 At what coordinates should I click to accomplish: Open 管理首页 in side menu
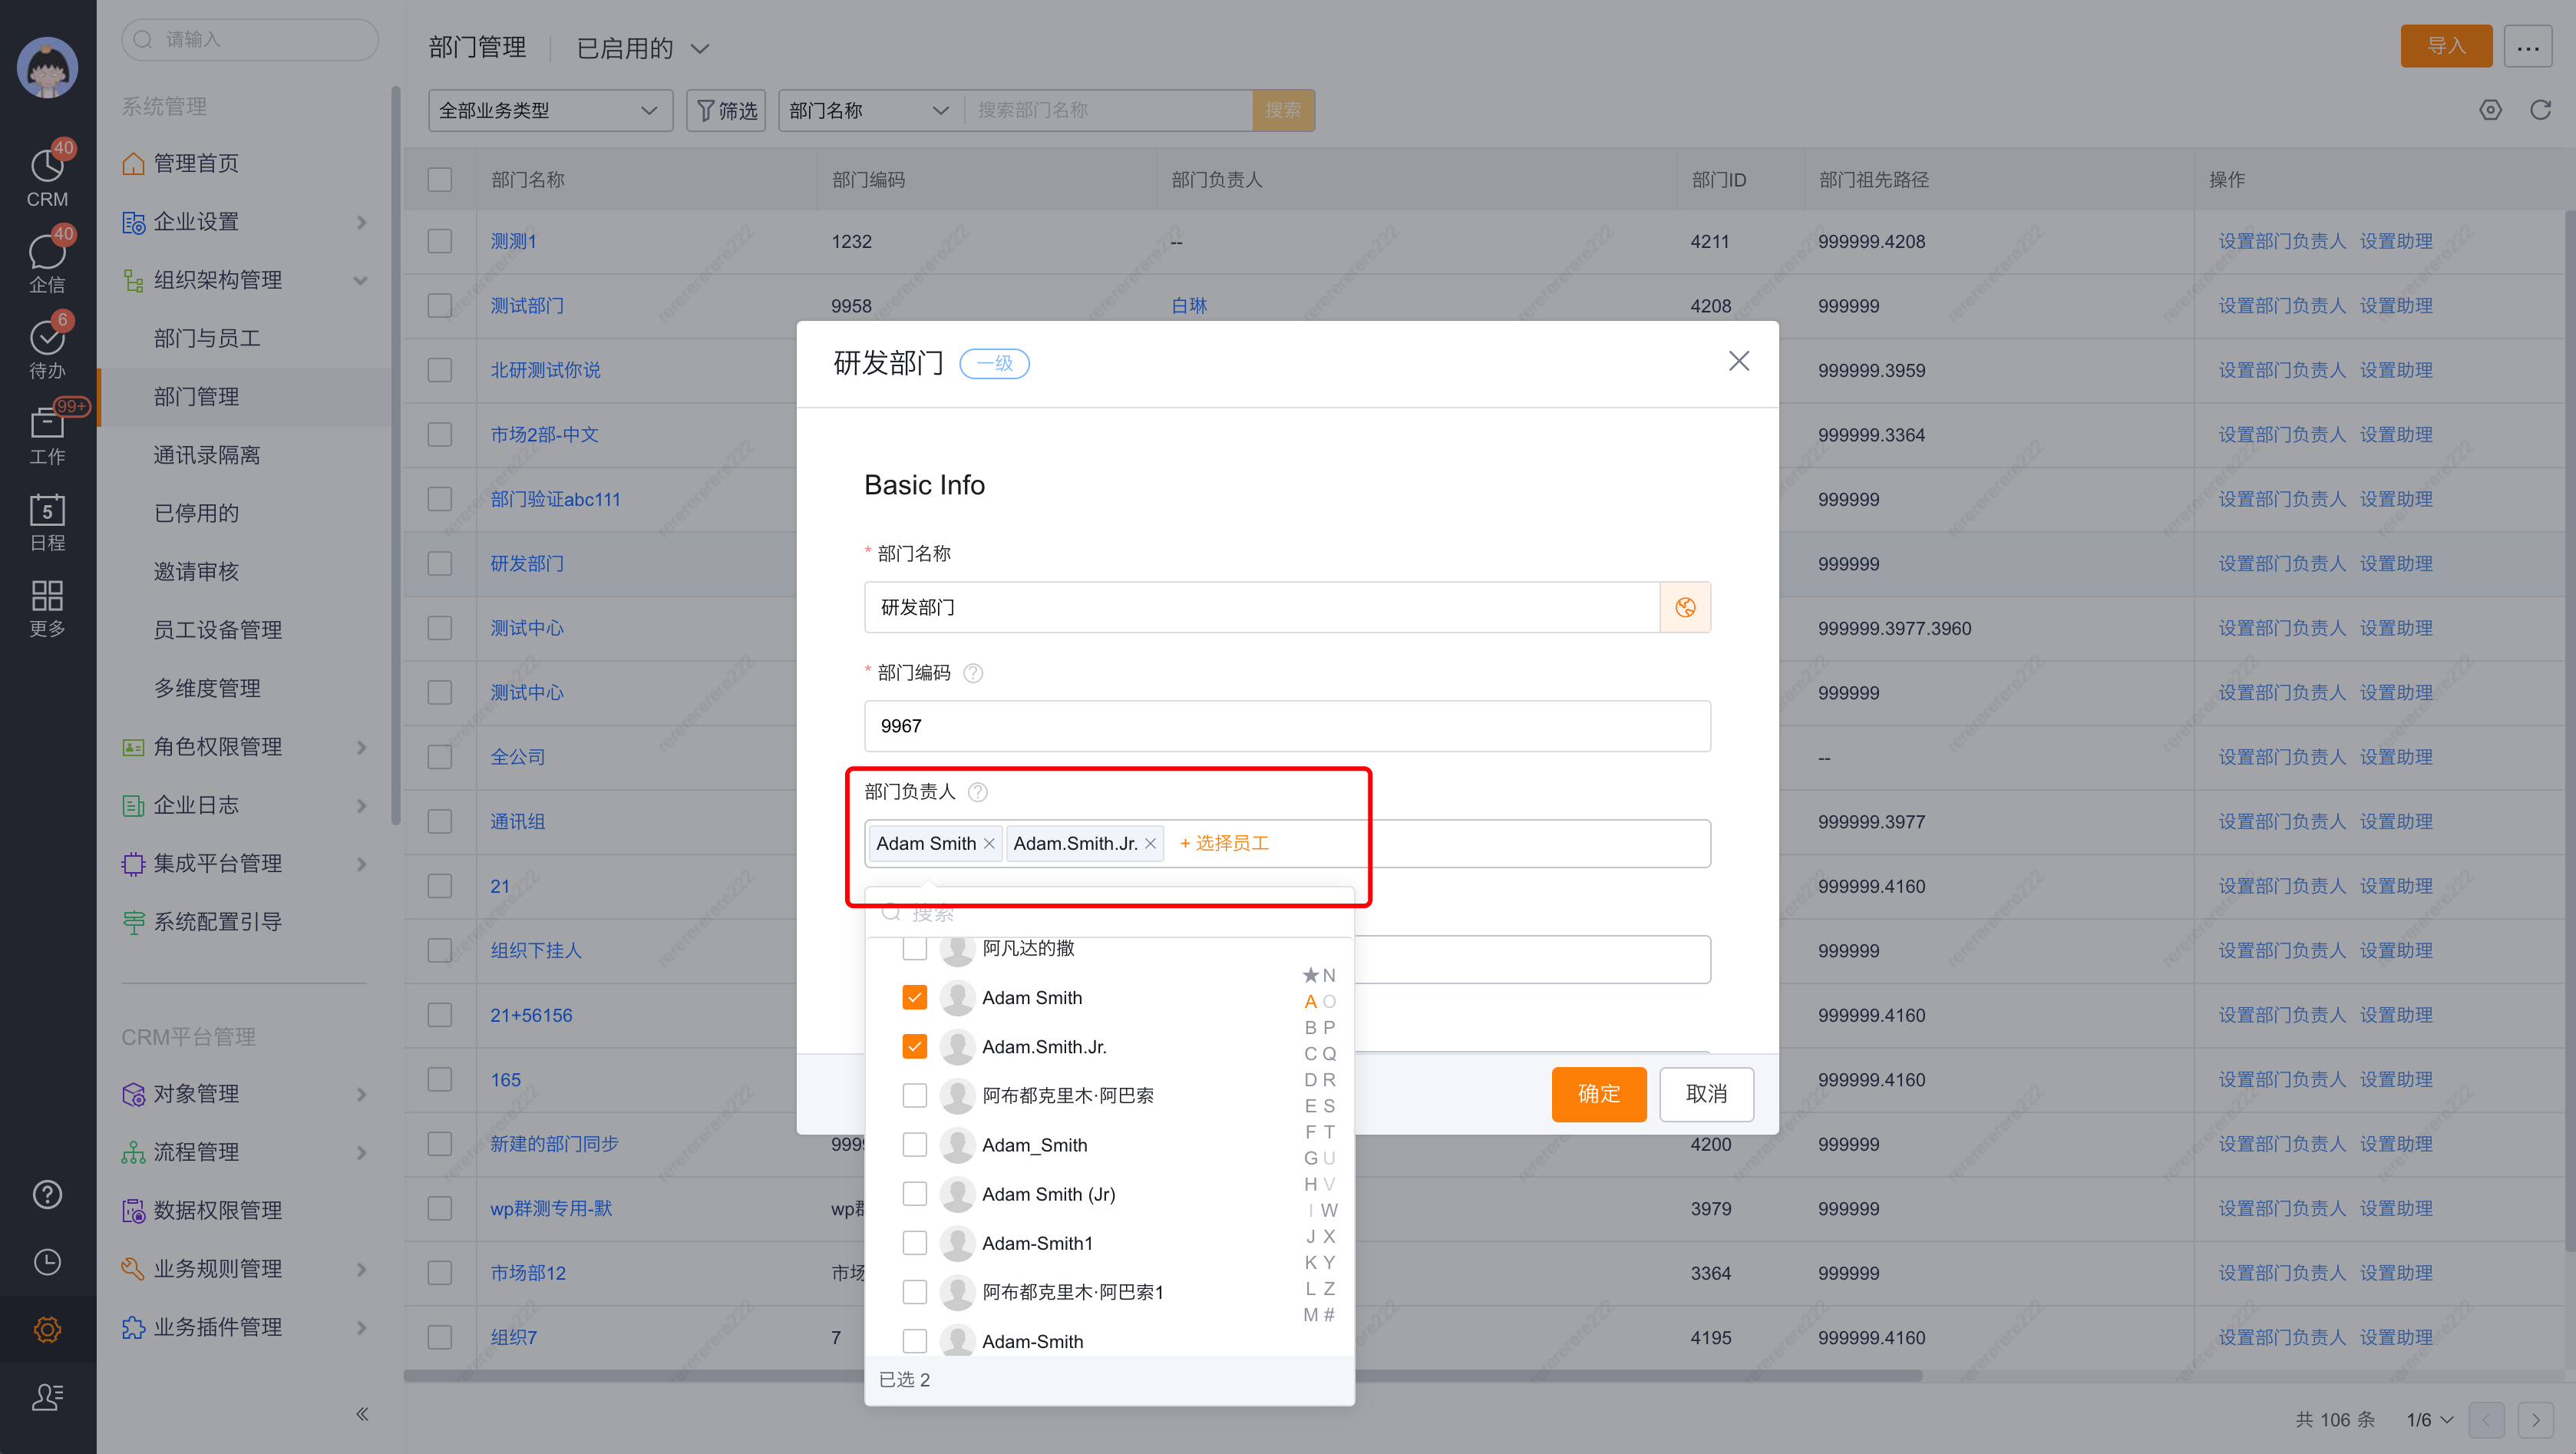[x=245, y=163]
